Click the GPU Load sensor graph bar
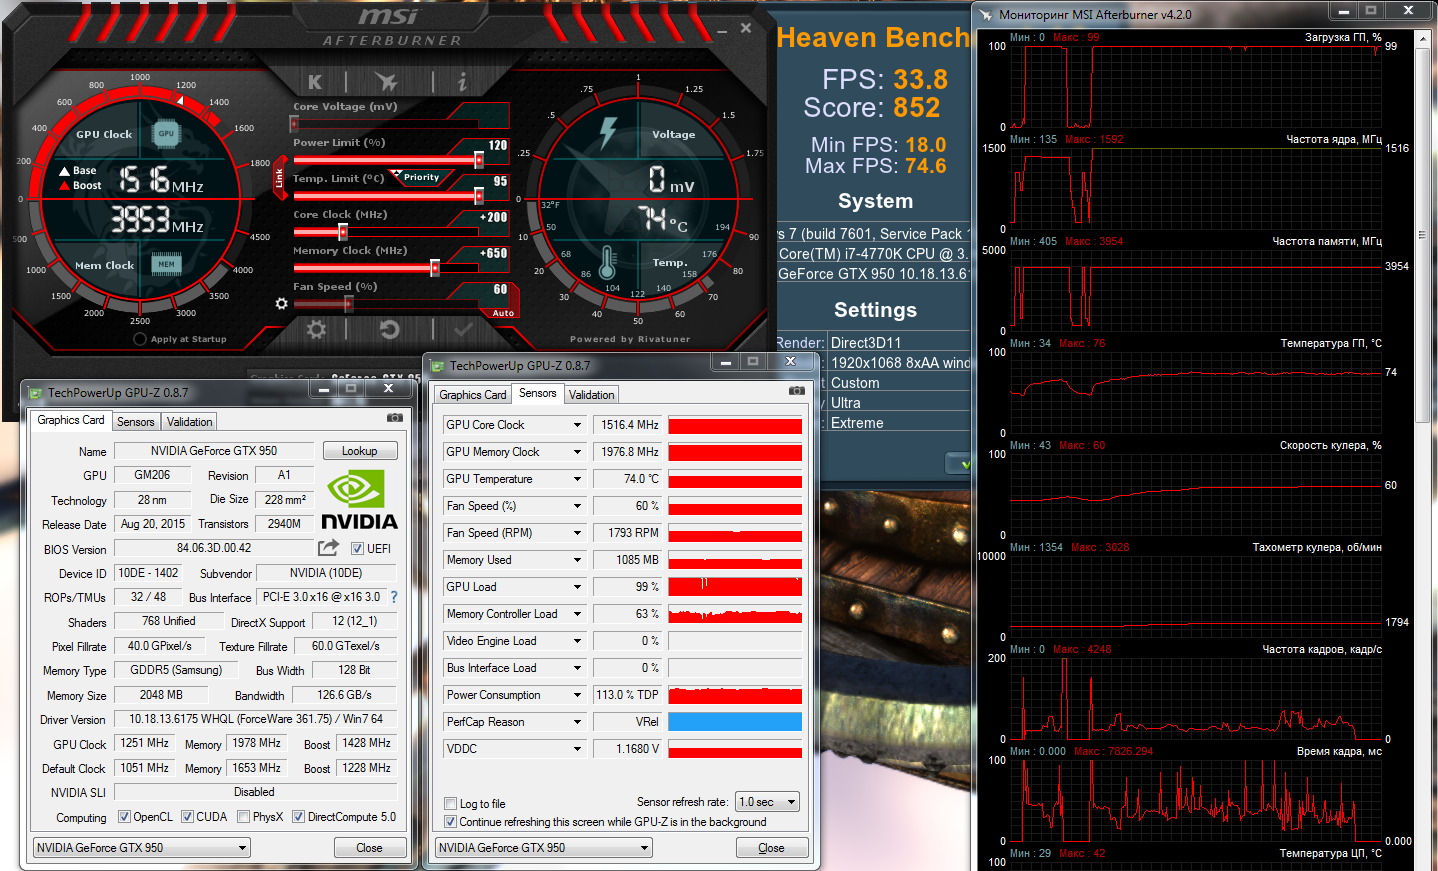Screen dimensions: 1438x871 pos(735,587)
